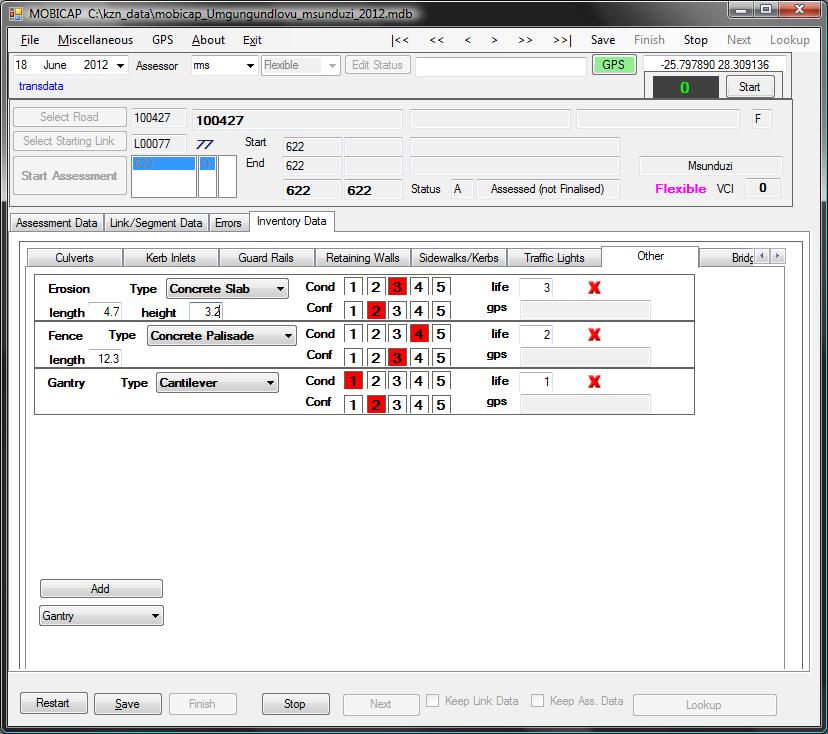Click the red X on Gantry row
Viewport: 828px width, 734px height.
(594, 382)
